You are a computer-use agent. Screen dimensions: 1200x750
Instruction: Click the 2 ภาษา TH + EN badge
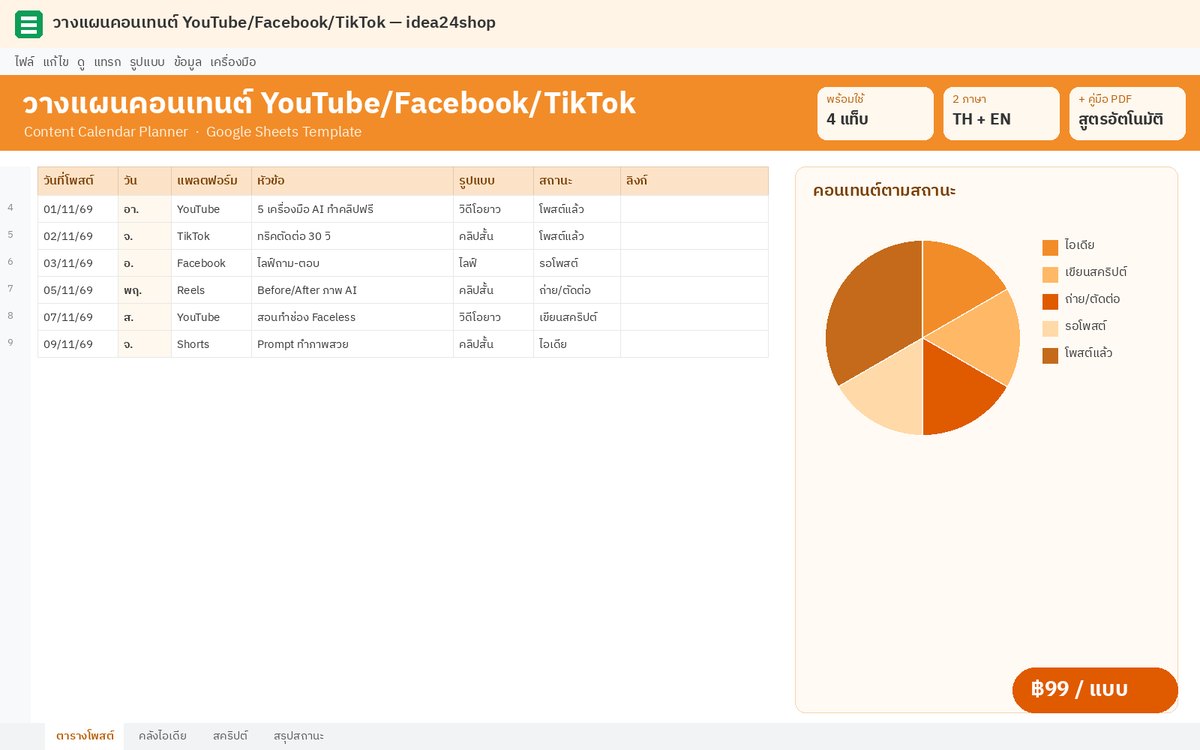click(1001, 113)
